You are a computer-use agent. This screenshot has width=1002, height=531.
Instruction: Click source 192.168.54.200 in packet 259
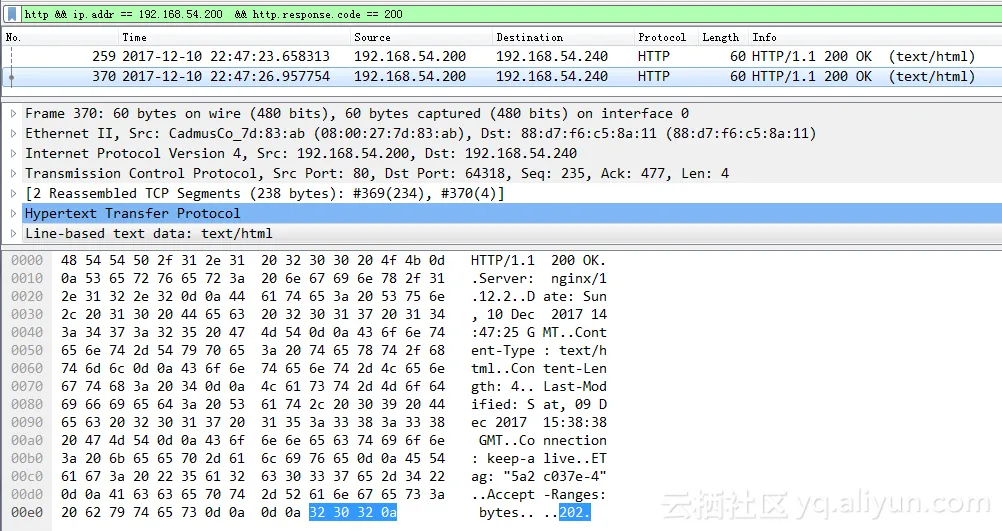pyautogui.click(x=410, y=56)
